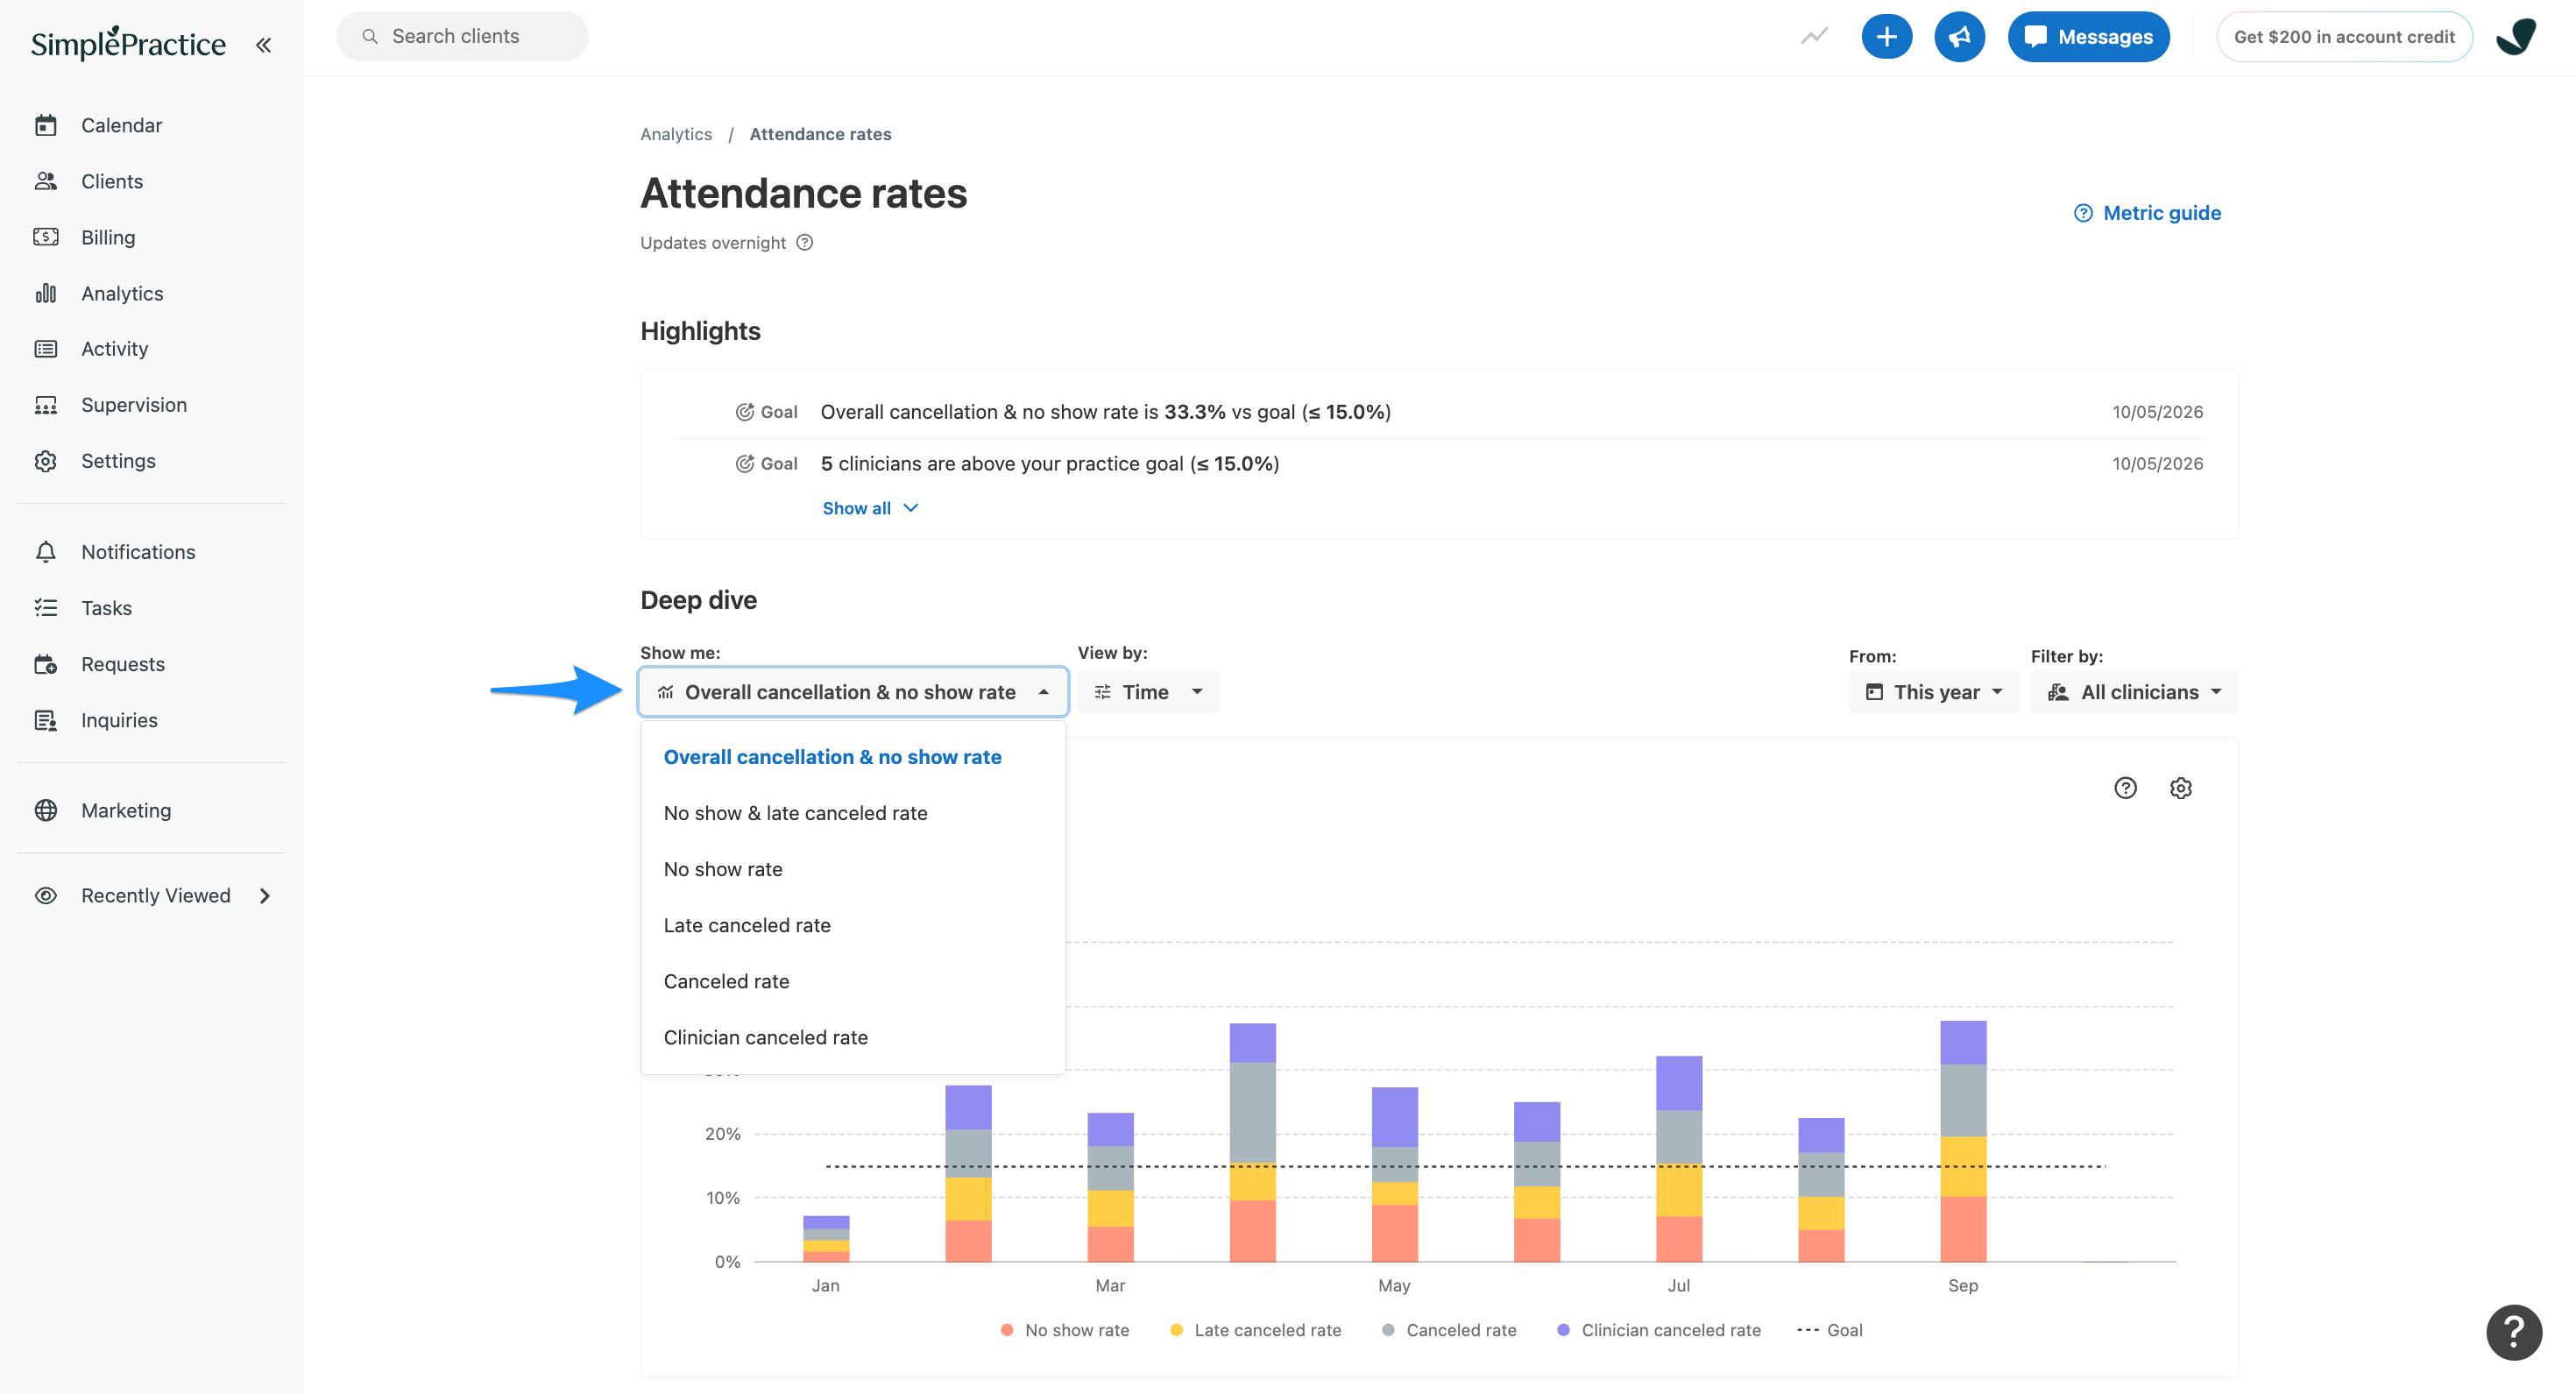Click the Settings gear icon in sidebar
This screenshot has width=2576, height=1394.
click(x=46, y=461)
